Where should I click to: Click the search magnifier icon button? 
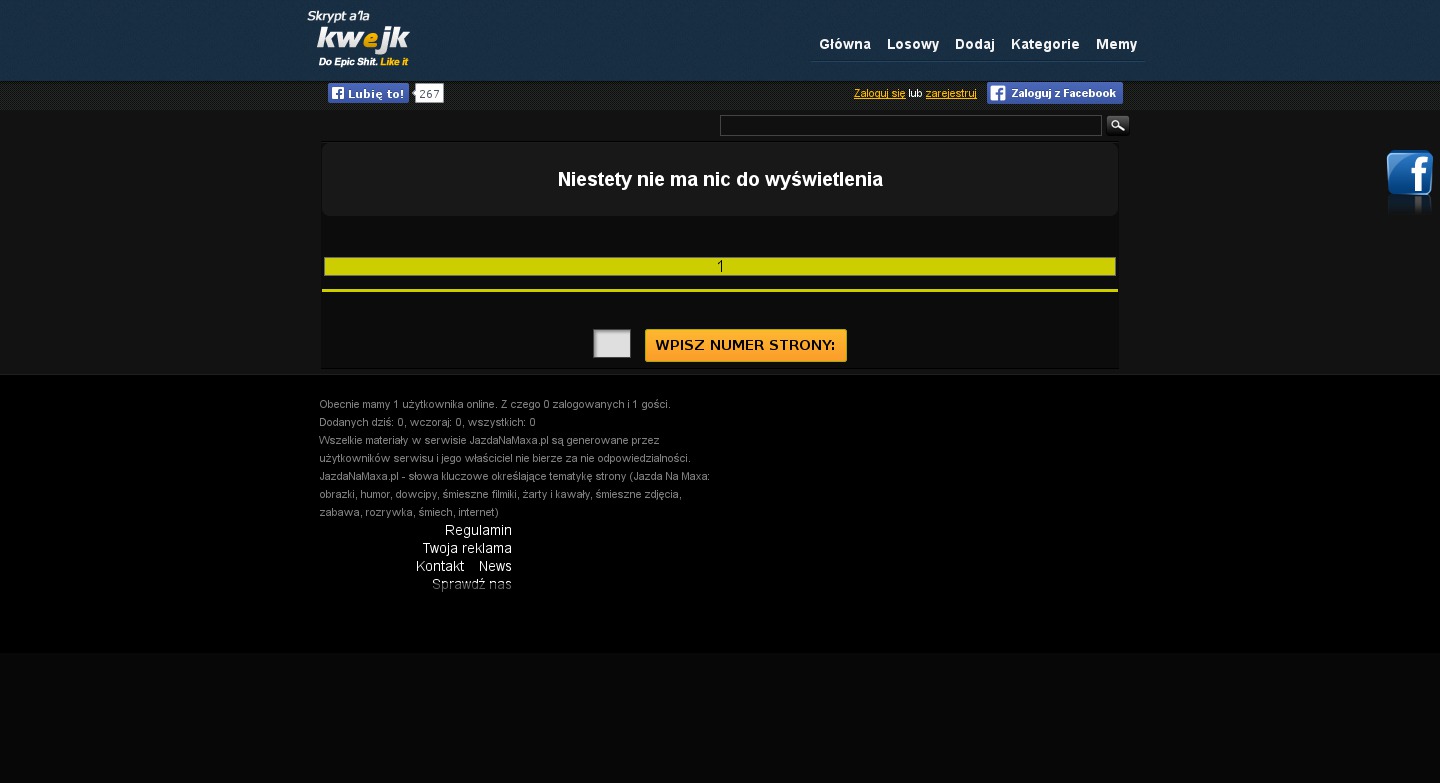(x=1117, y=125)
